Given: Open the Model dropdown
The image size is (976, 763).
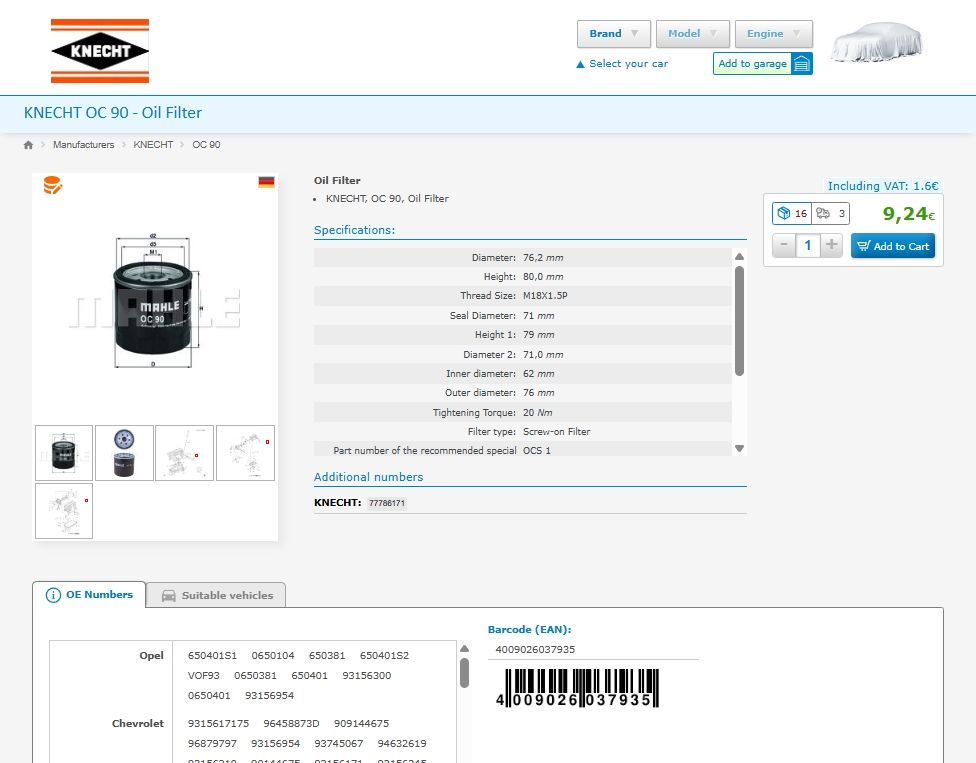Looking at the screenshot, I should 692,34.
